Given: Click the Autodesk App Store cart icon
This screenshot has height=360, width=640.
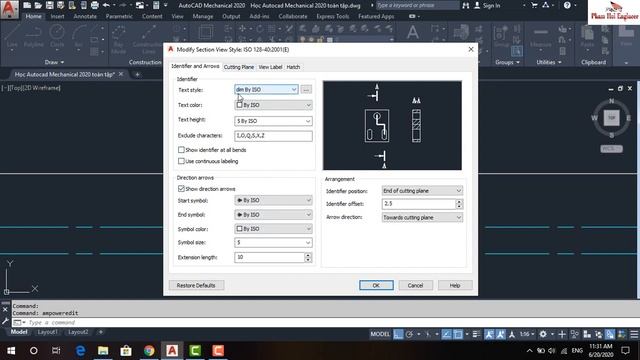Looking at the screenshot, I should (534, 5).
